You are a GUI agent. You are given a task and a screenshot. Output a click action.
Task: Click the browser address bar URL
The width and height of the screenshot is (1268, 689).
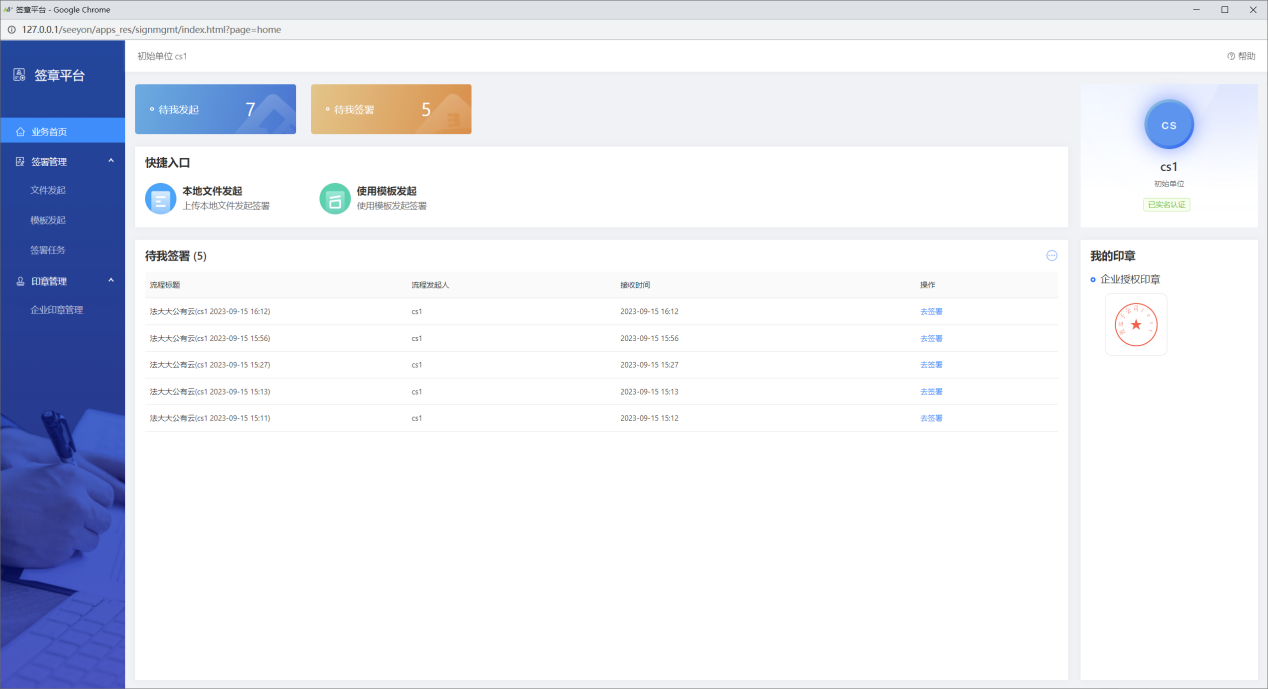(151, 30)
